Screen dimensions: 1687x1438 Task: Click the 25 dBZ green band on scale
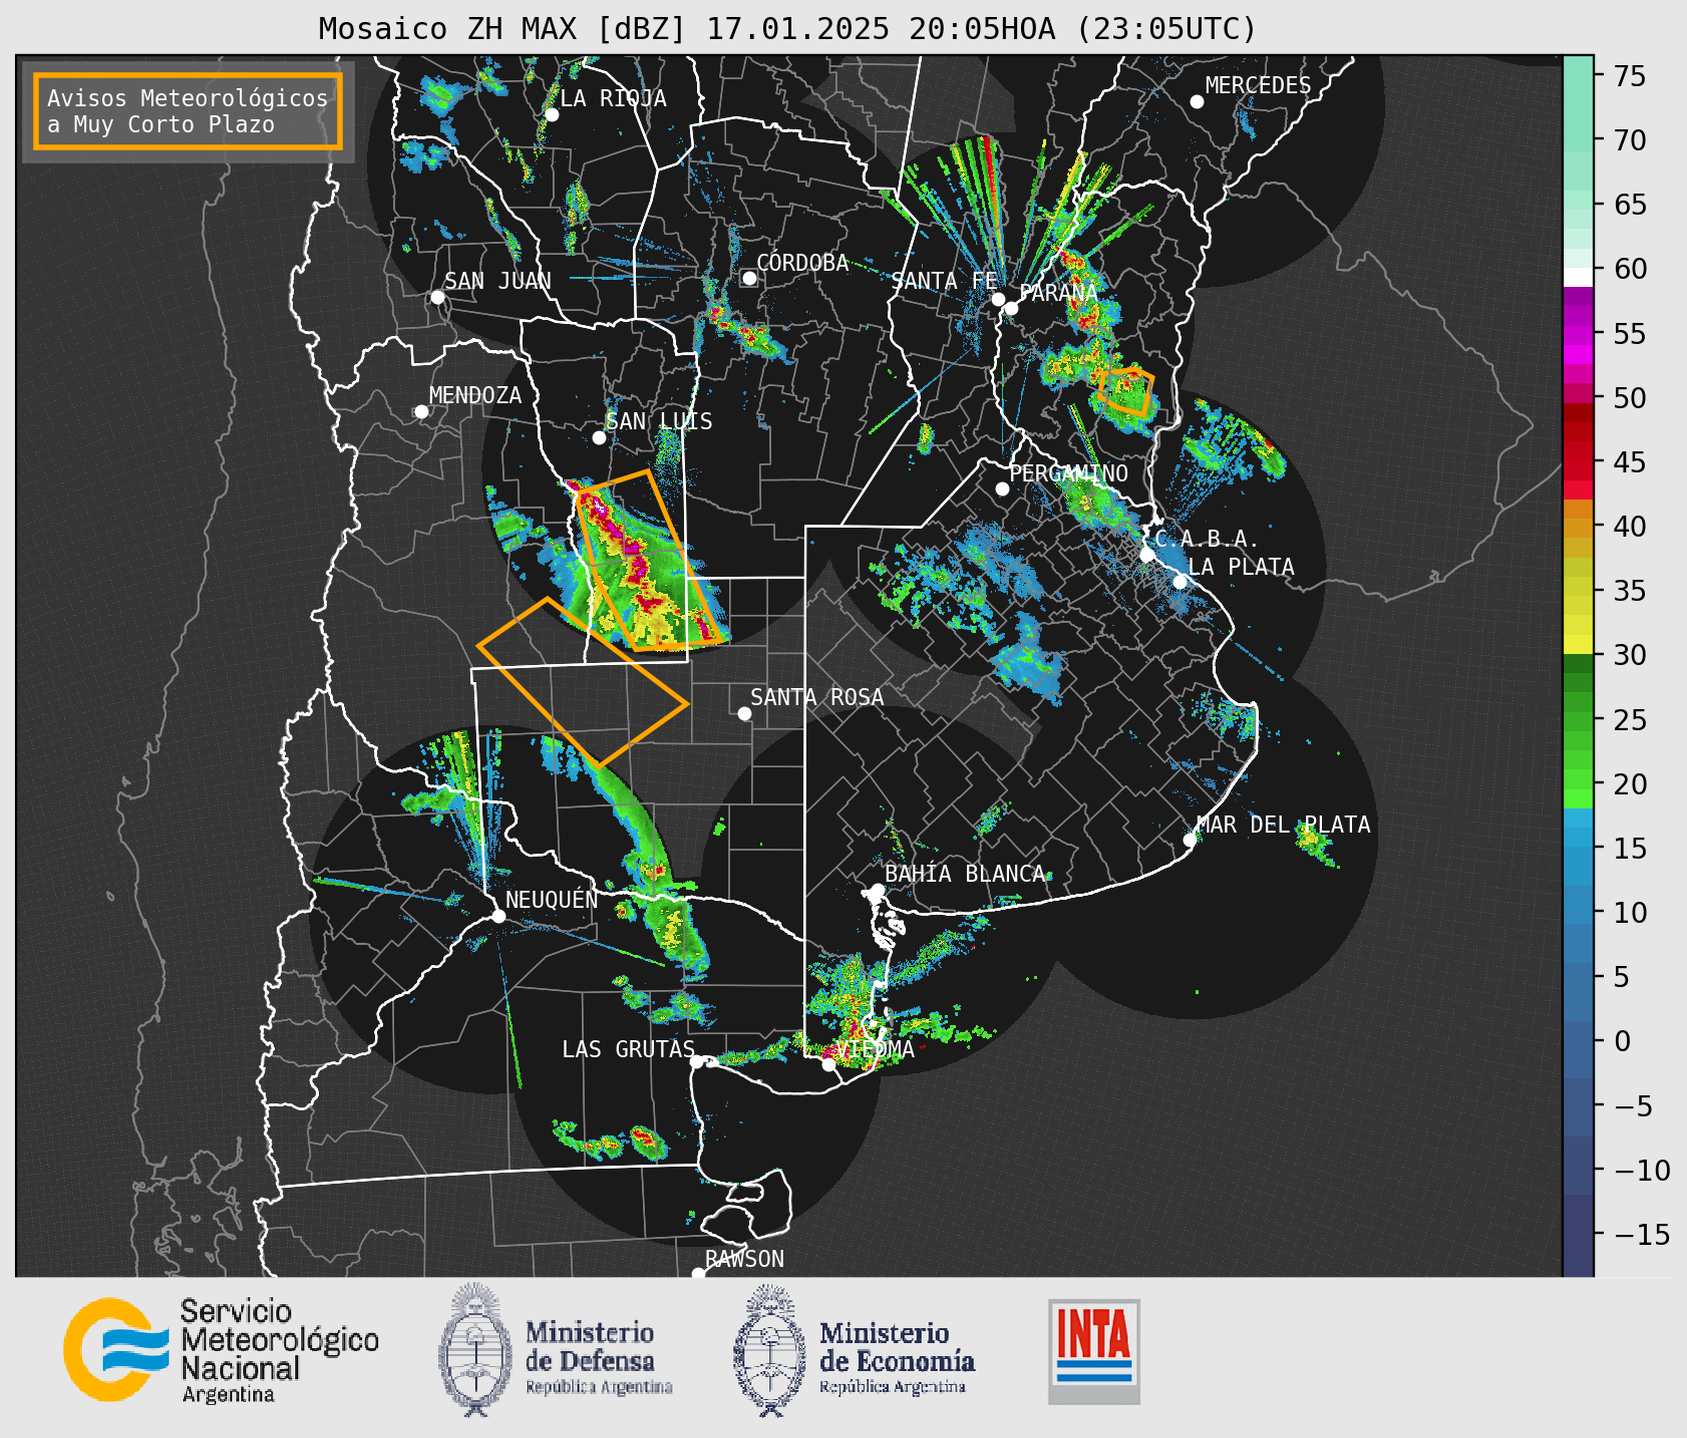1578,719
